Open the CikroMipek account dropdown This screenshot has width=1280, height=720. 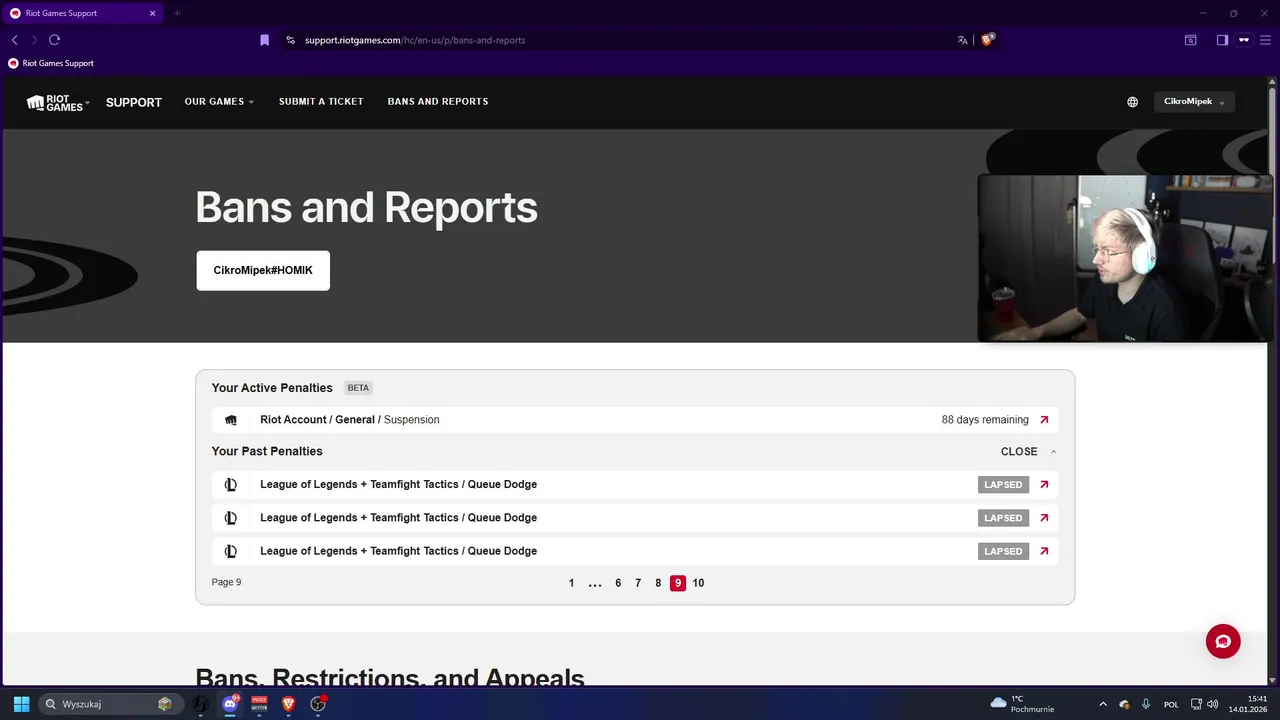(x=1194, y=102)
